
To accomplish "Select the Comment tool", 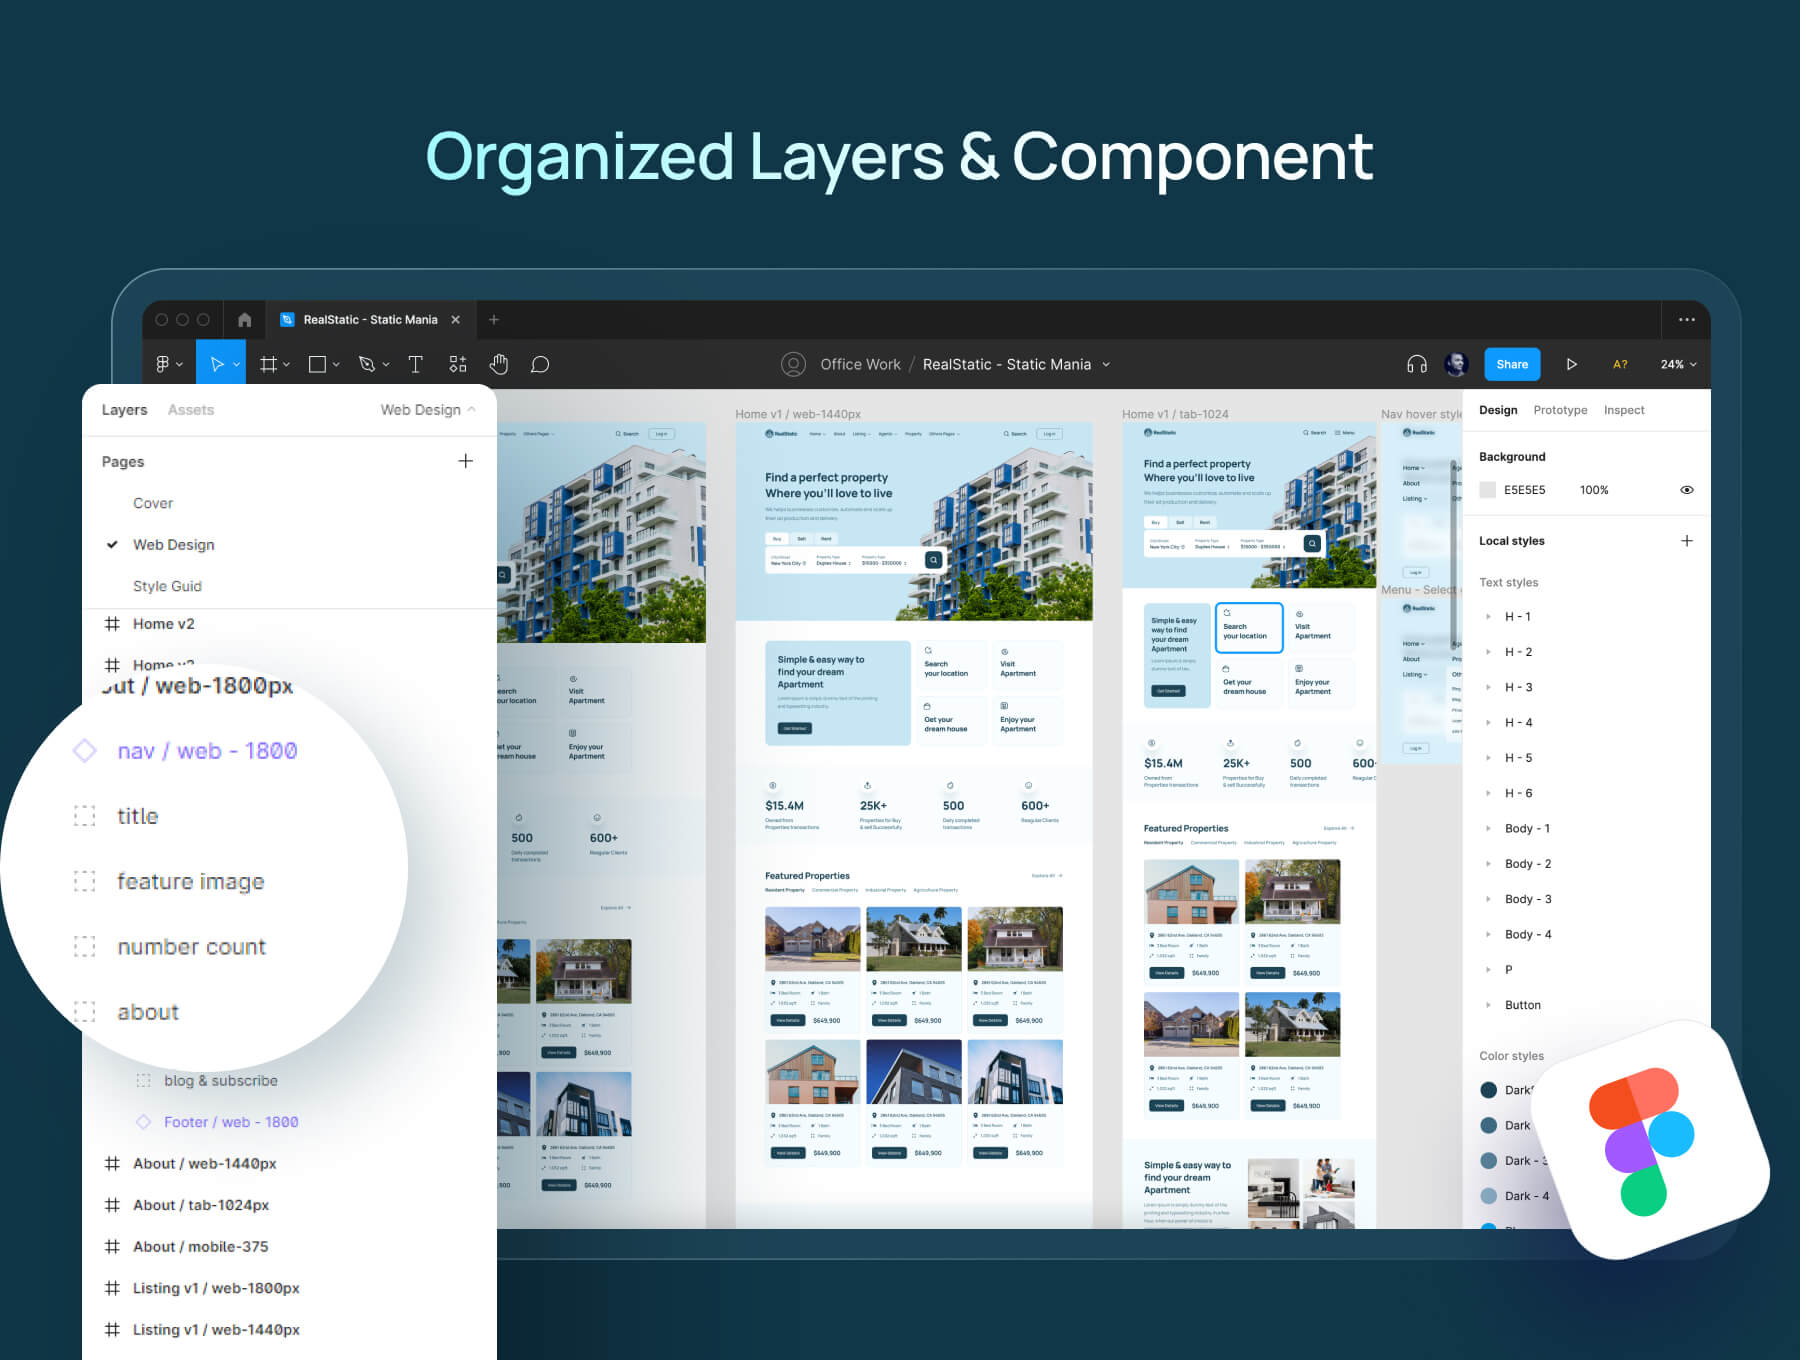I will (540, 365).
